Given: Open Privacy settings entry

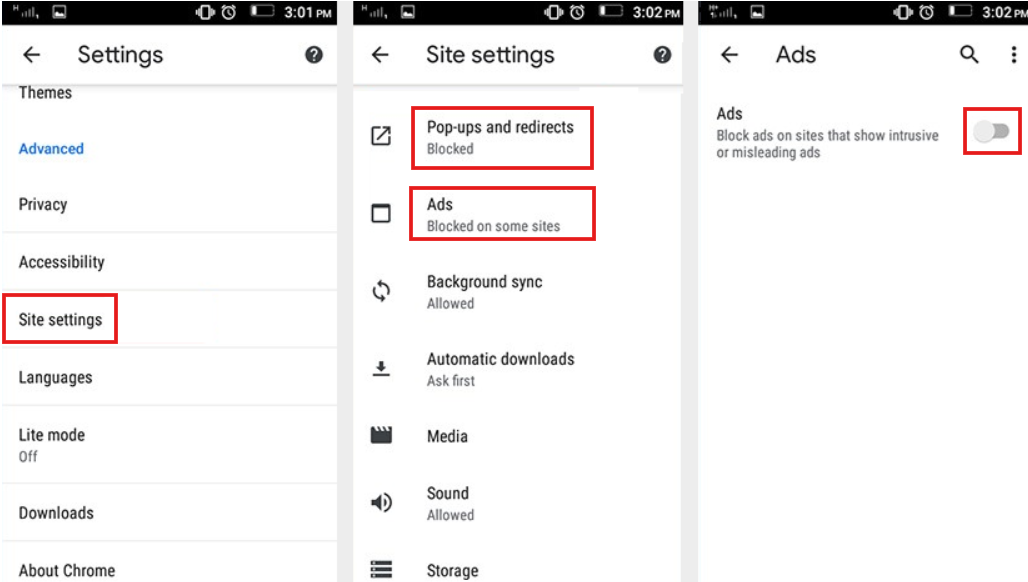Looking at the screenshot, I should point(43,204).
